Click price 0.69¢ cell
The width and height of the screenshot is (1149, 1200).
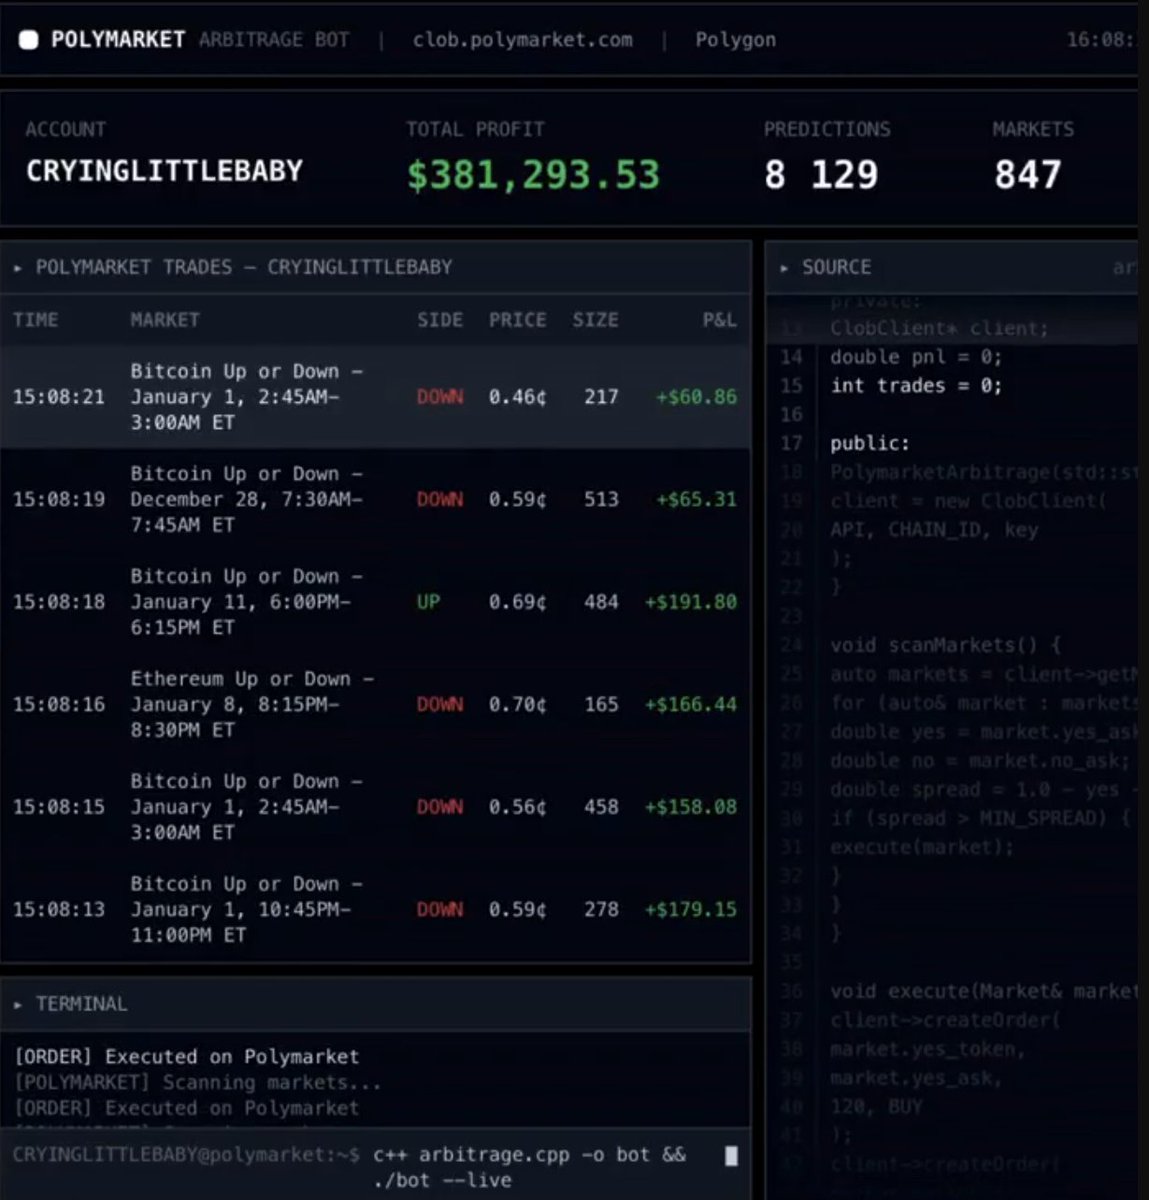[517, 602]
